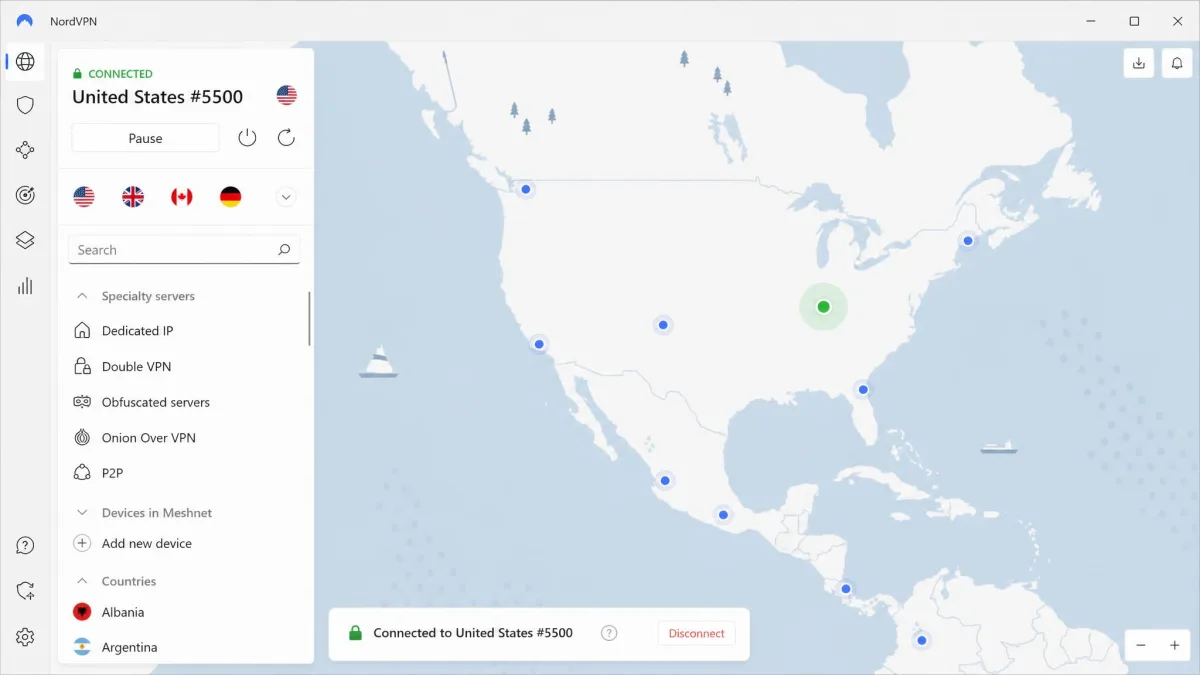This screenshot has height=675, width=1200.
Task: Click the power disconnect icon
Action: pos(247,138)
